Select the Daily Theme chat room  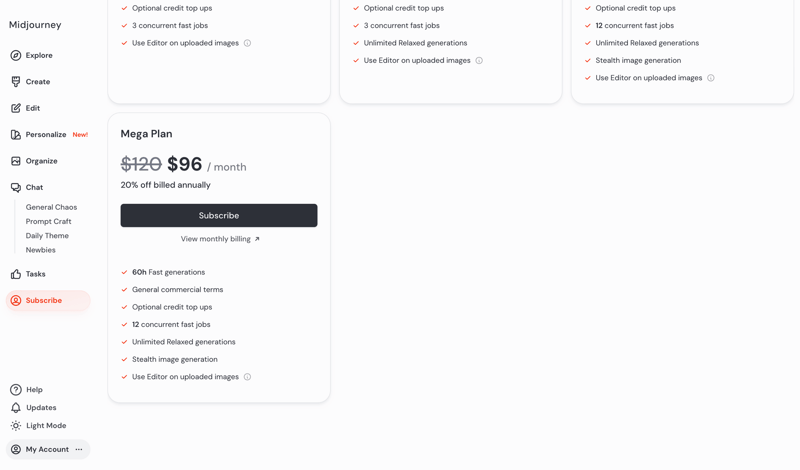tap(47, 236)
